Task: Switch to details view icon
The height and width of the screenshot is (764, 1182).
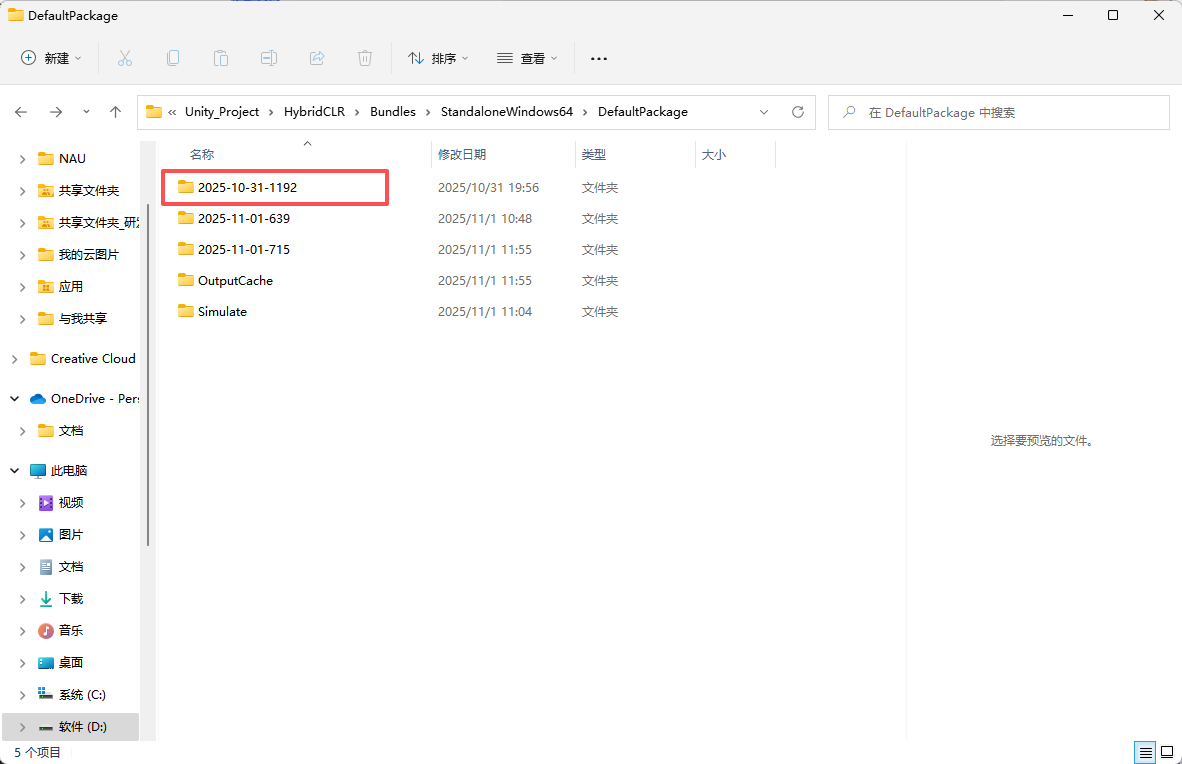Action: click(1145, 752)
